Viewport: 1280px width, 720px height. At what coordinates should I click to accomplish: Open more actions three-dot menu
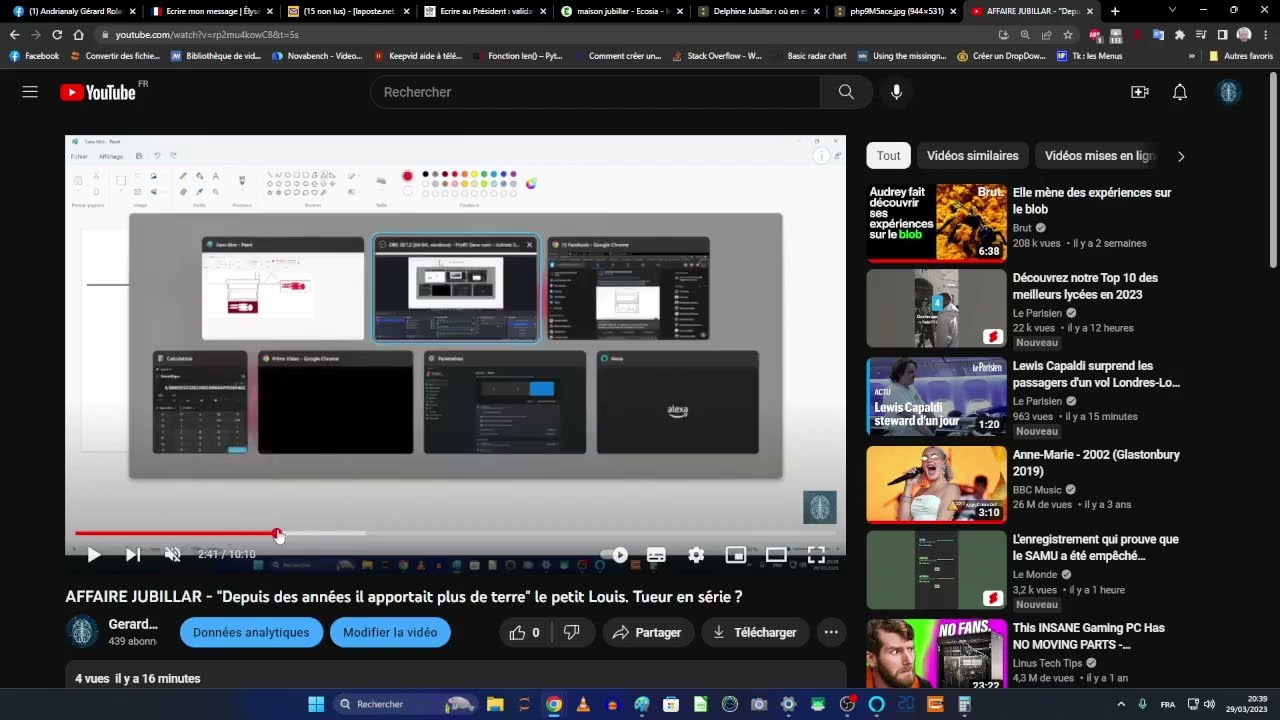pos(831,632)
